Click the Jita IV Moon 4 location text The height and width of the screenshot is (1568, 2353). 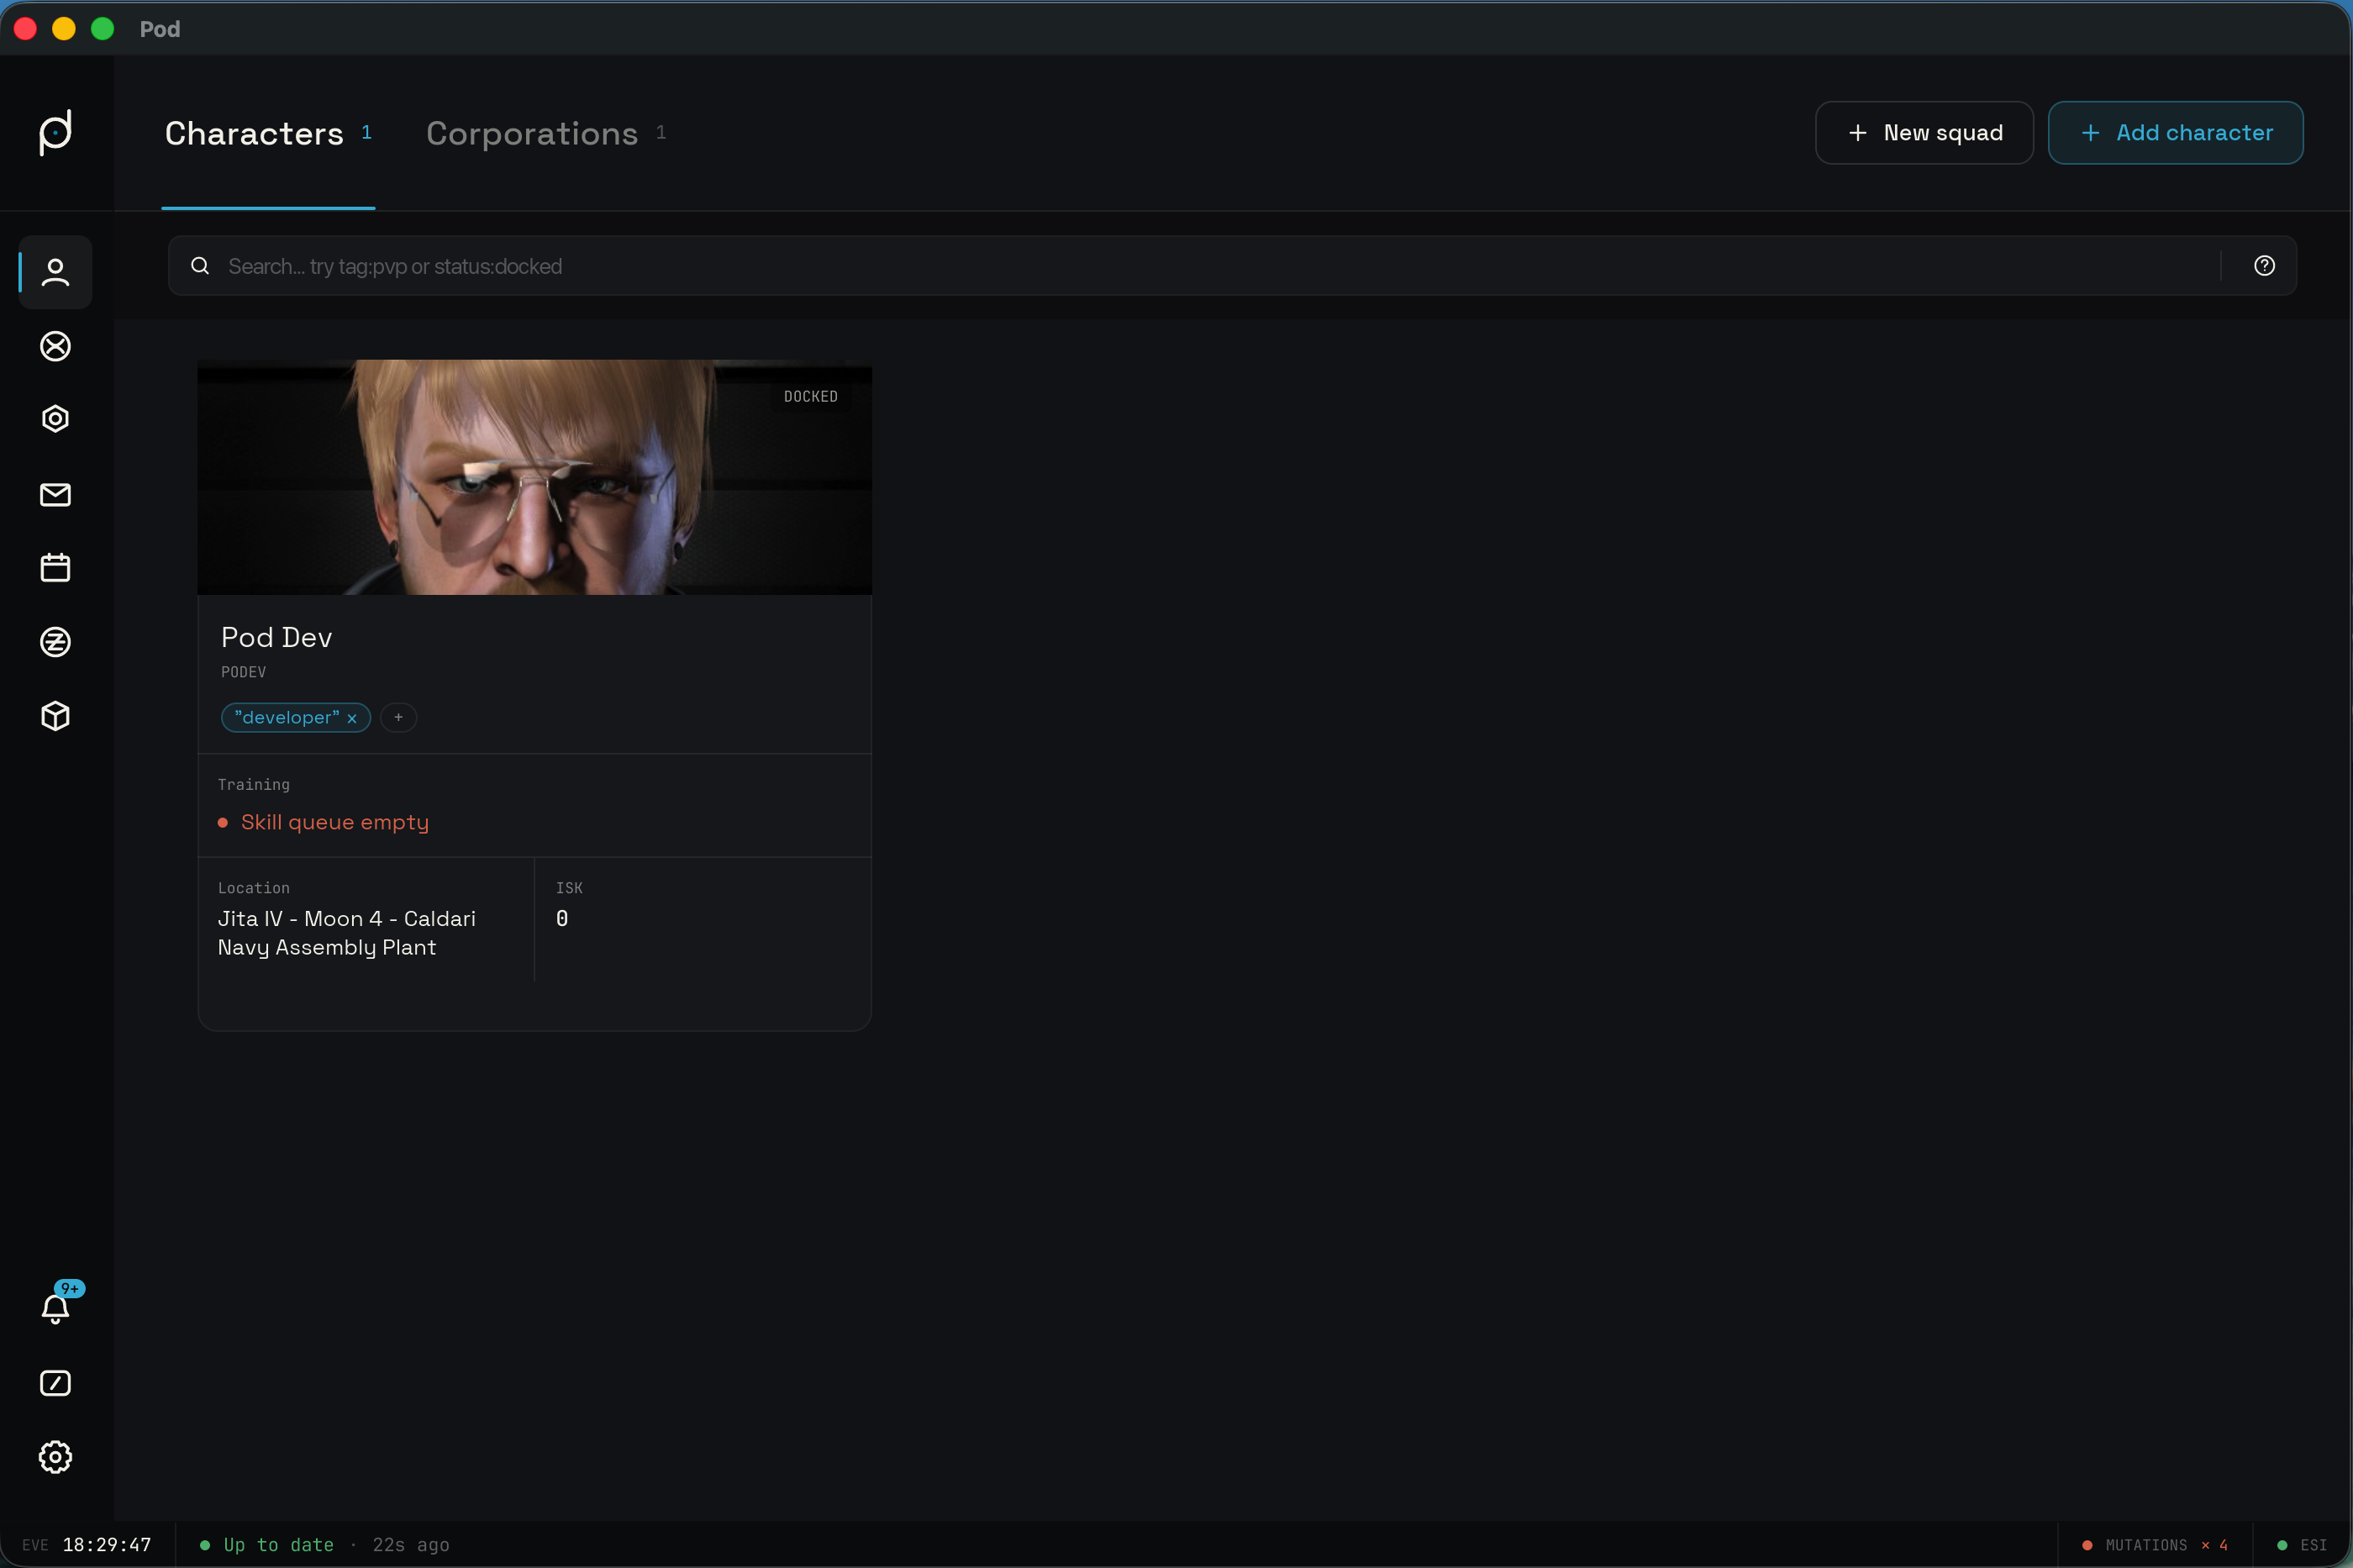tap(347, 933)
